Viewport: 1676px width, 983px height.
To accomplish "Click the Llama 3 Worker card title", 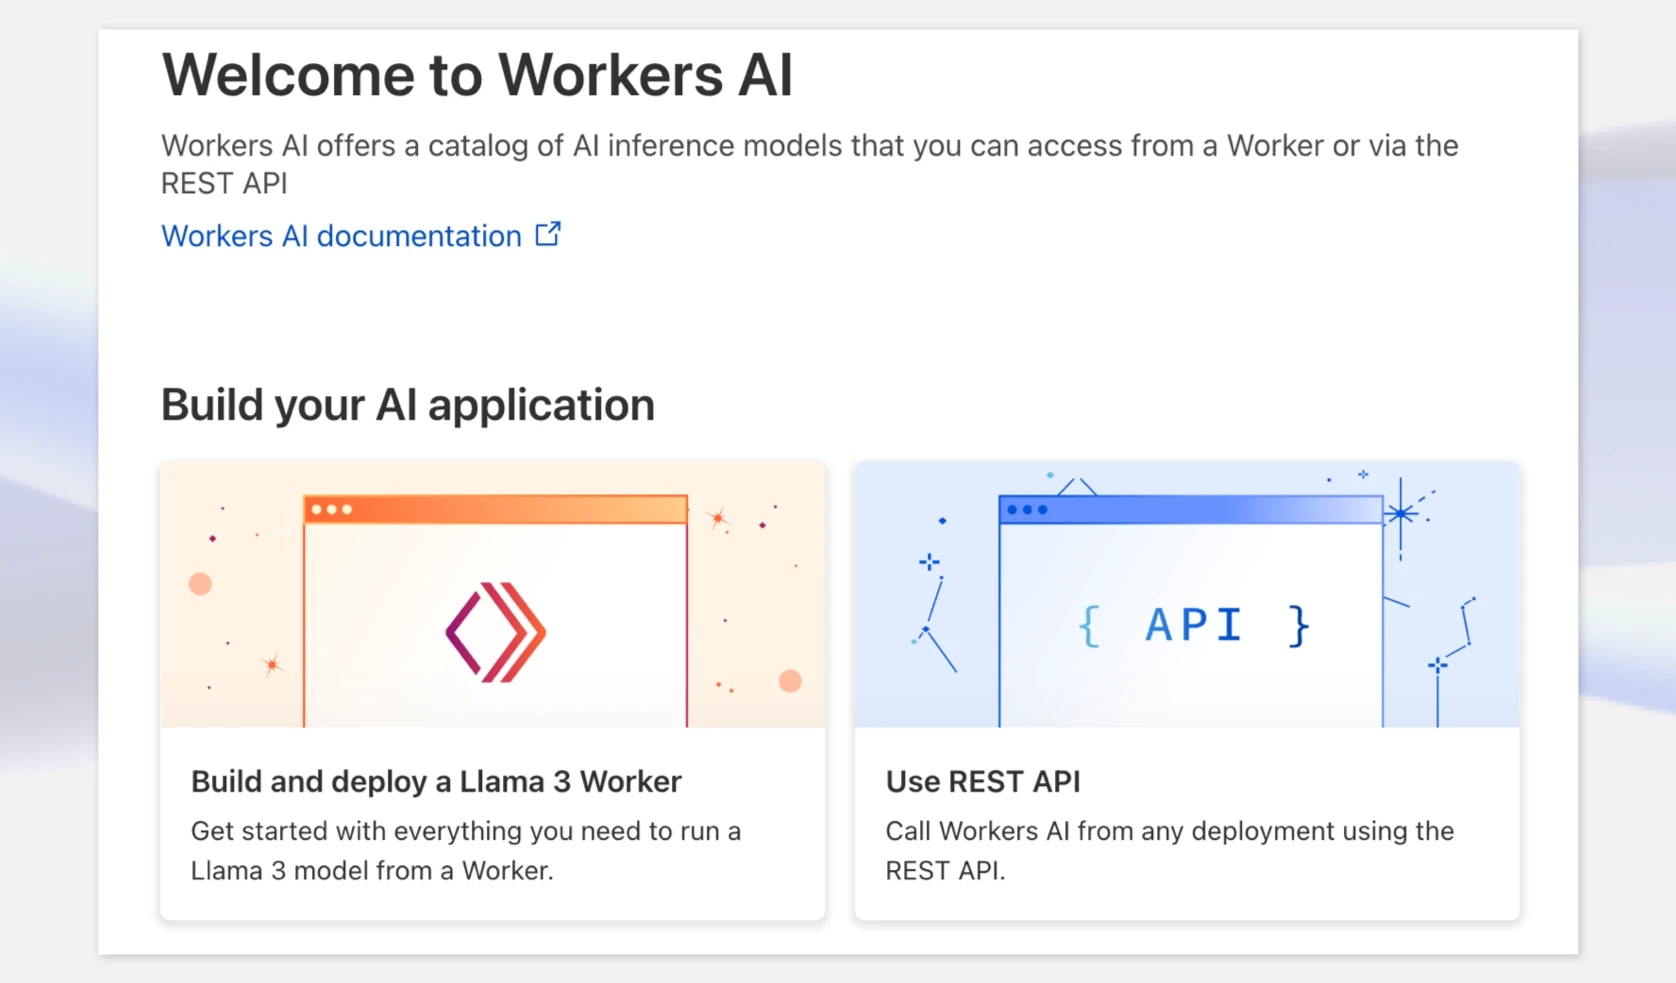I will pyautogui.click(x=436, y=781).
